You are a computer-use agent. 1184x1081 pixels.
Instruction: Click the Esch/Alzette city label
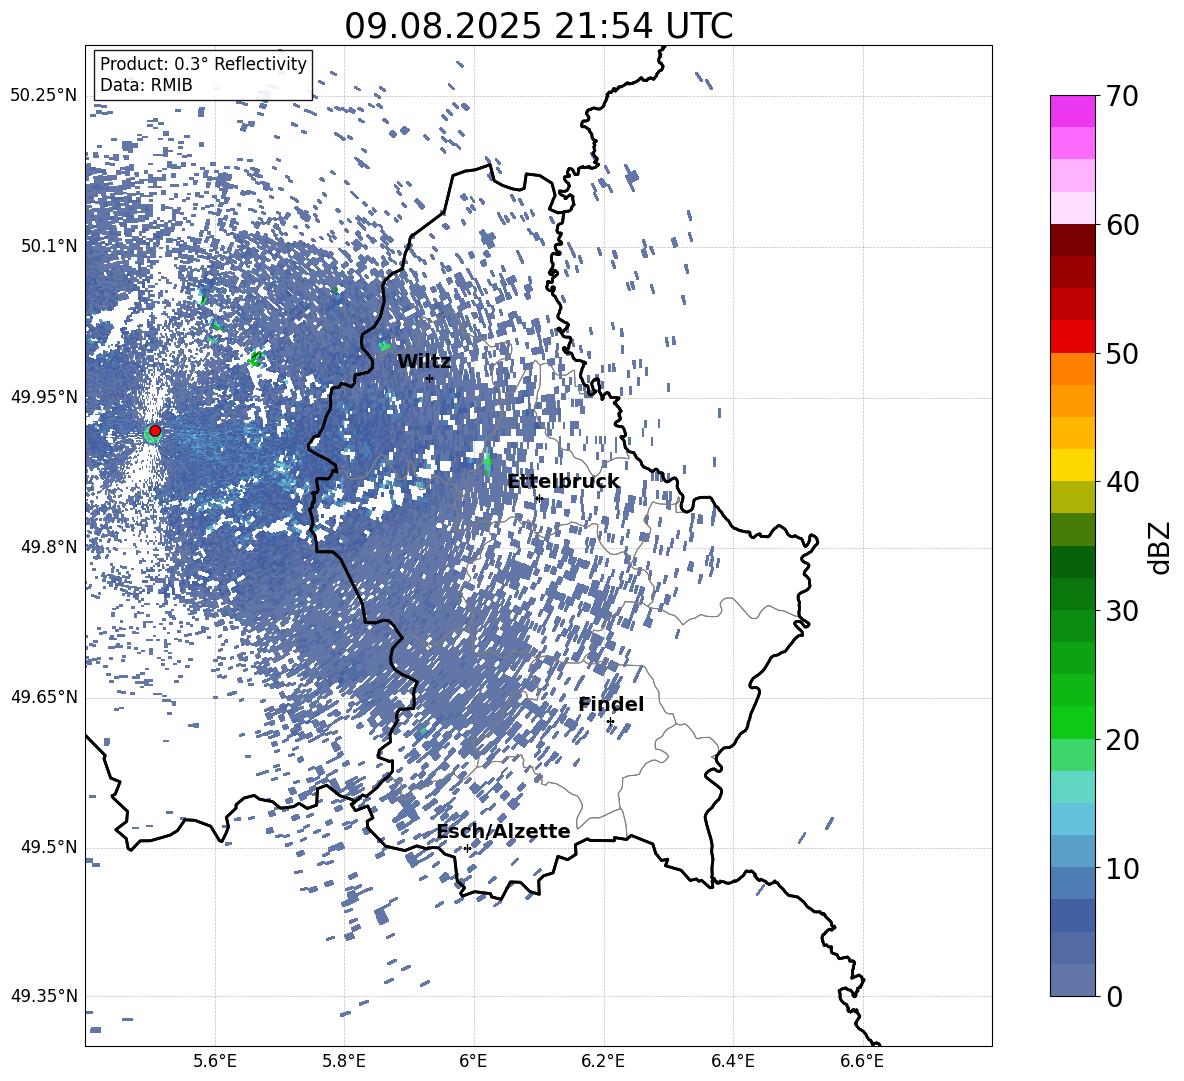(504, 831)
